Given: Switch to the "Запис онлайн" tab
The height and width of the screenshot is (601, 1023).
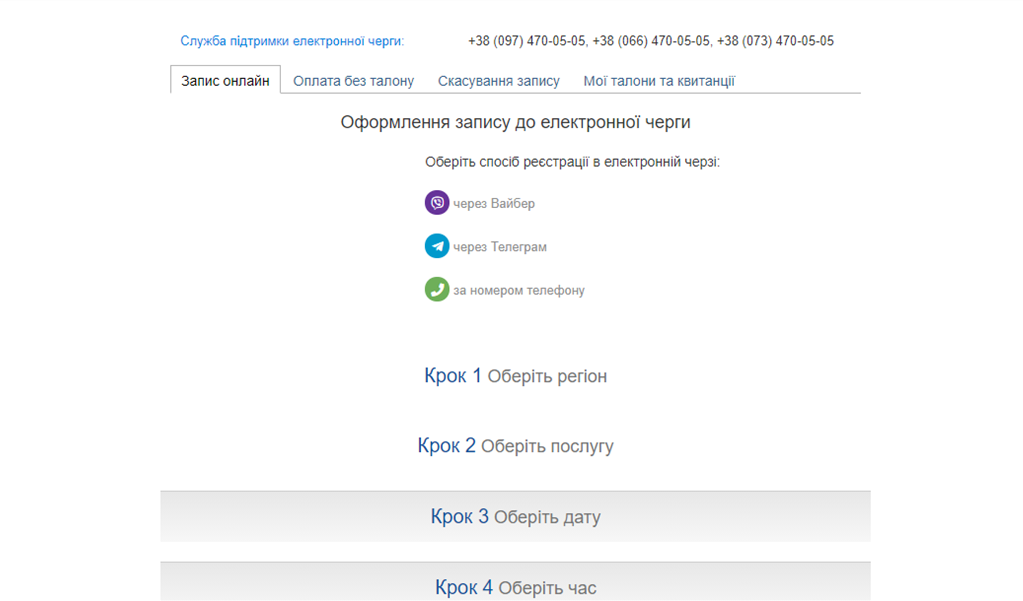Looking at the screenshot, I should (x=225, y=81).
